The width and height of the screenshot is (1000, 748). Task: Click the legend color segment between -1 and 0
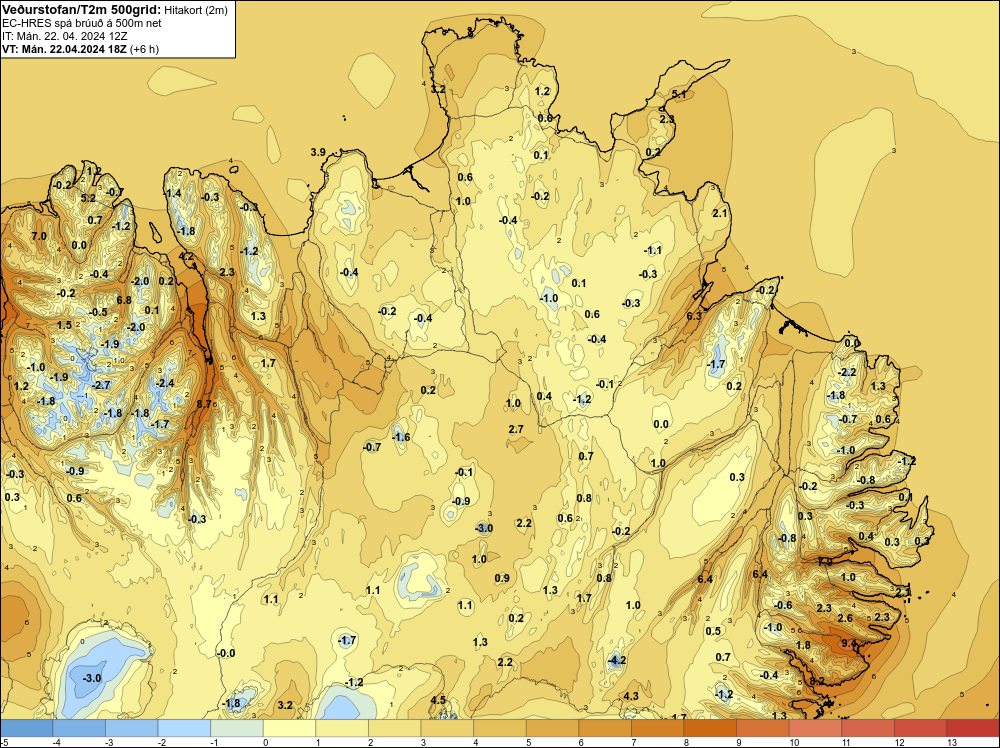pyautogui.click(x=237, y=728)
